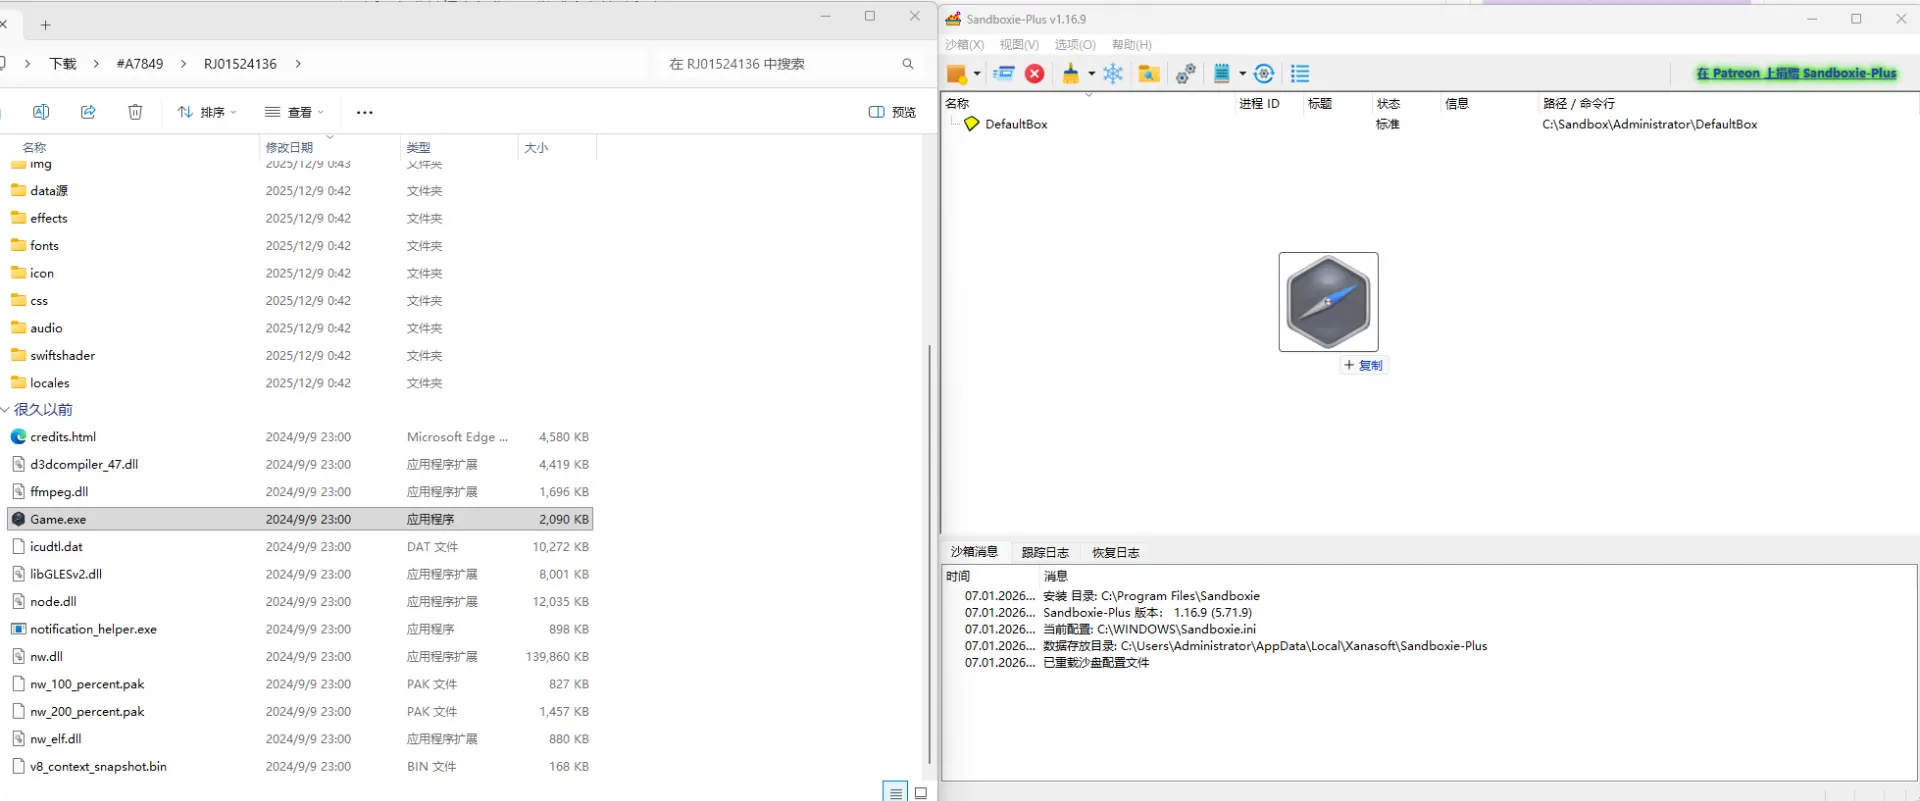The height and width of the screenshot is (801, 1920).
Task: Click the notepad icon in Sandboxie toolbar
Action: [1221, 73]
